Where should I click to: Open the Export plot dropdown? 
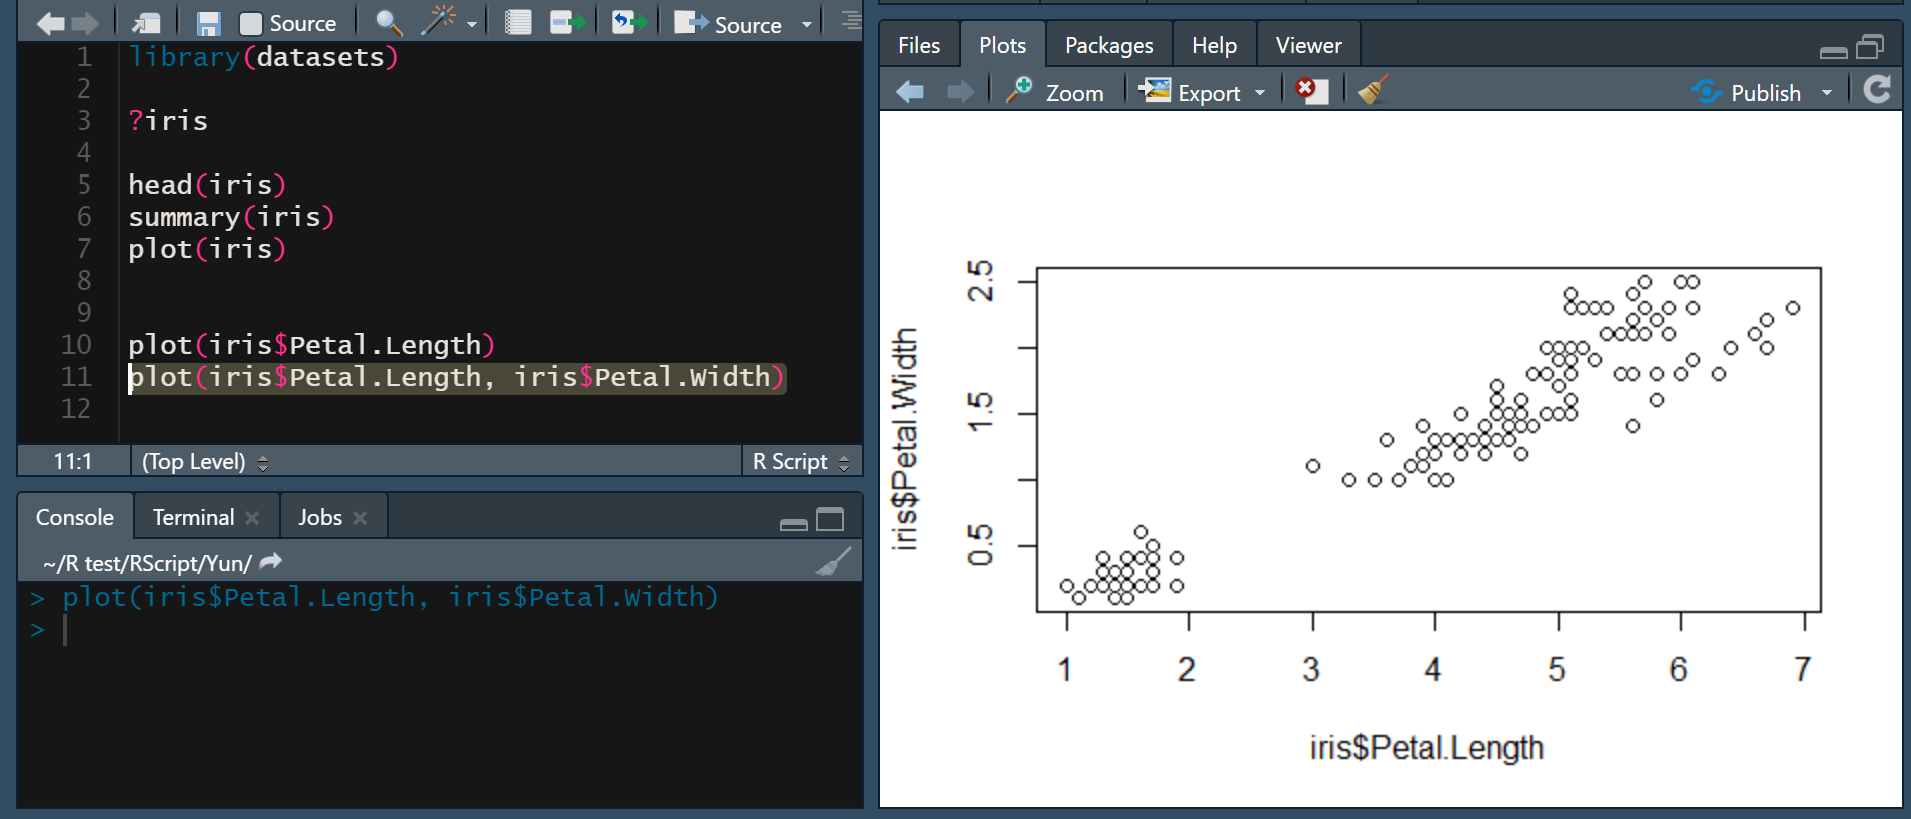pos(1203,92)
